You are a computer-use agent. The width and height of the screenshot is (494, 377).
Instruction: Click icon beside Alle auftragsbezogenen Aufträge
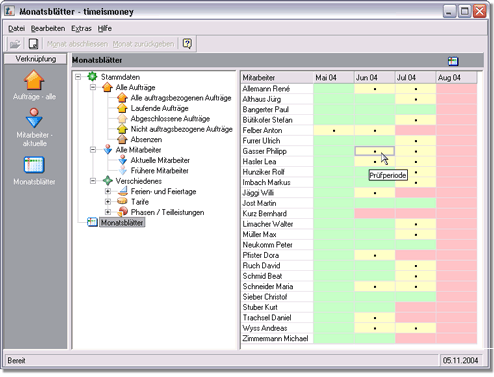tap(122, 98)
